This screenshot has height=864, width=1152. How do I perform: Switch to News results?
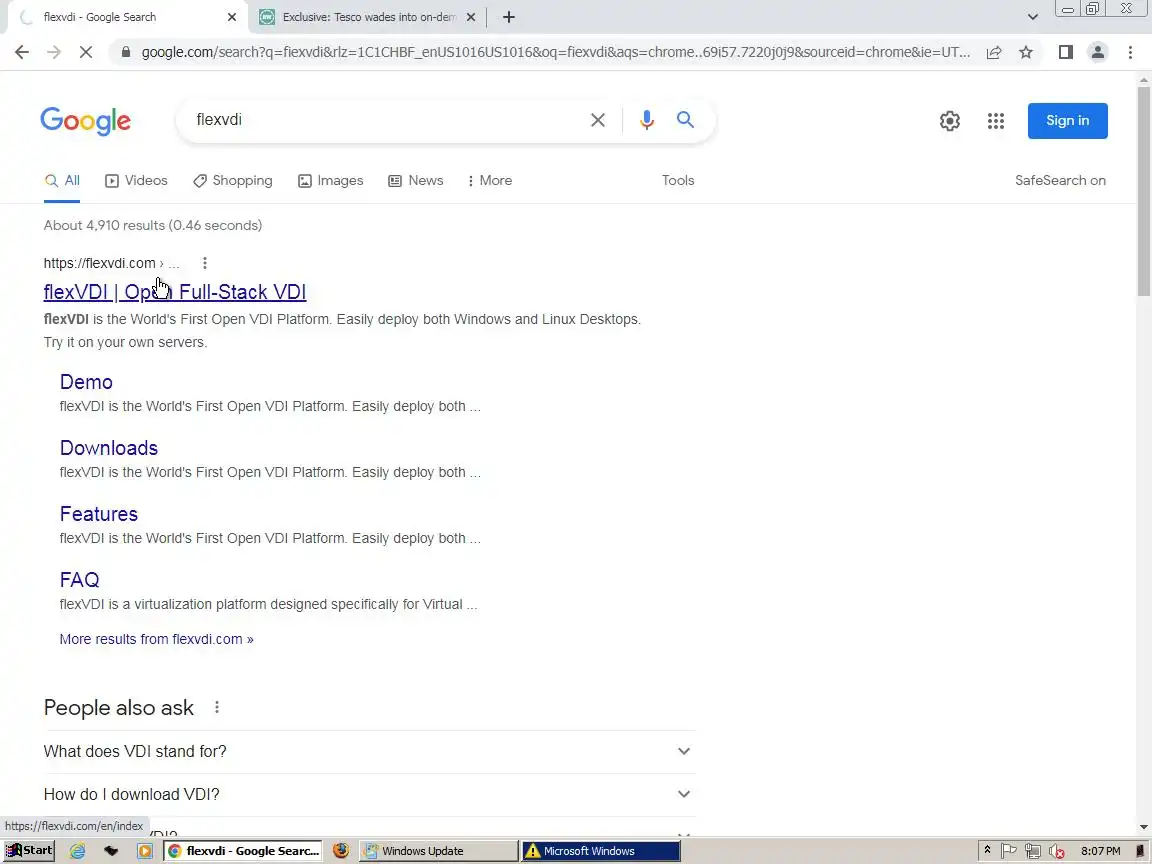(x=416, y=181)
